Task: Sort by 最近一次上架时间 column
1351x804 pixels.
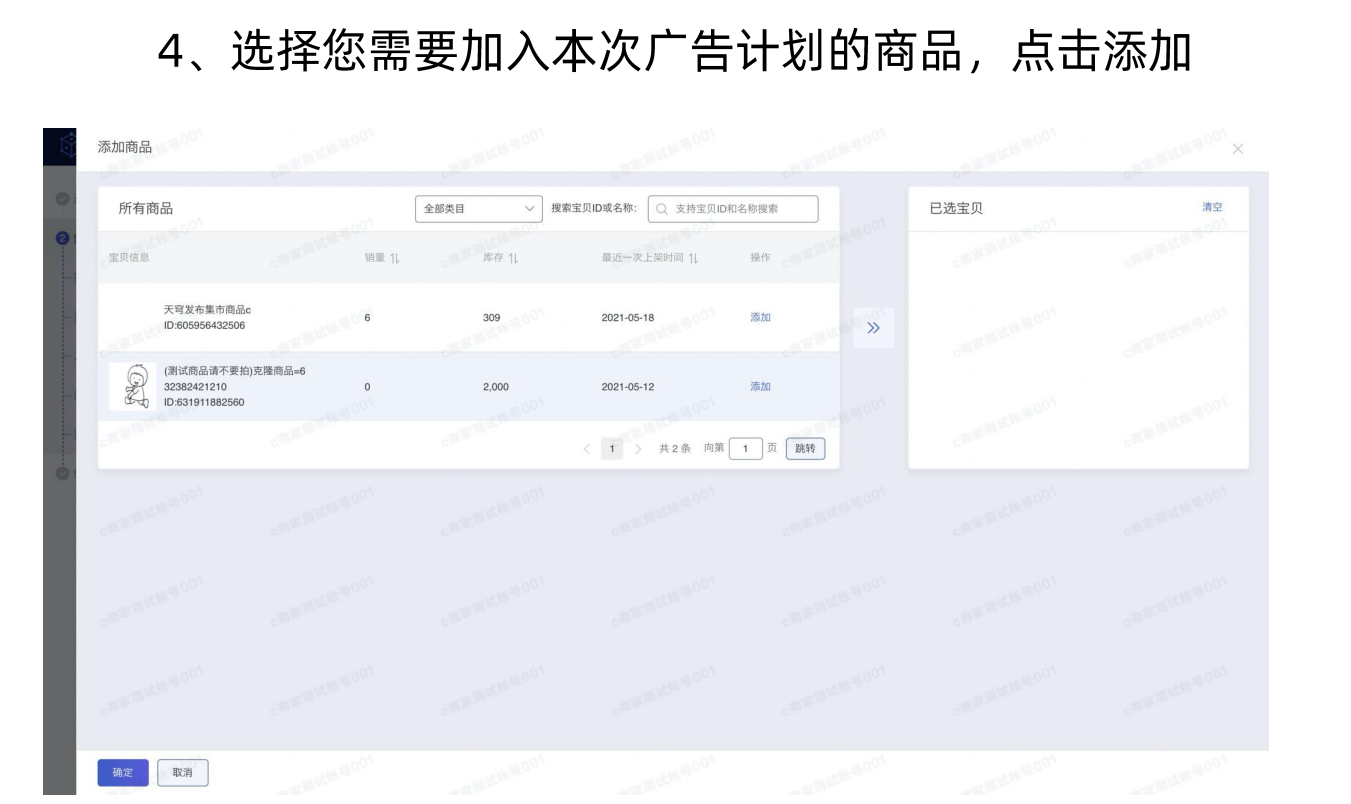Action: 693,258
